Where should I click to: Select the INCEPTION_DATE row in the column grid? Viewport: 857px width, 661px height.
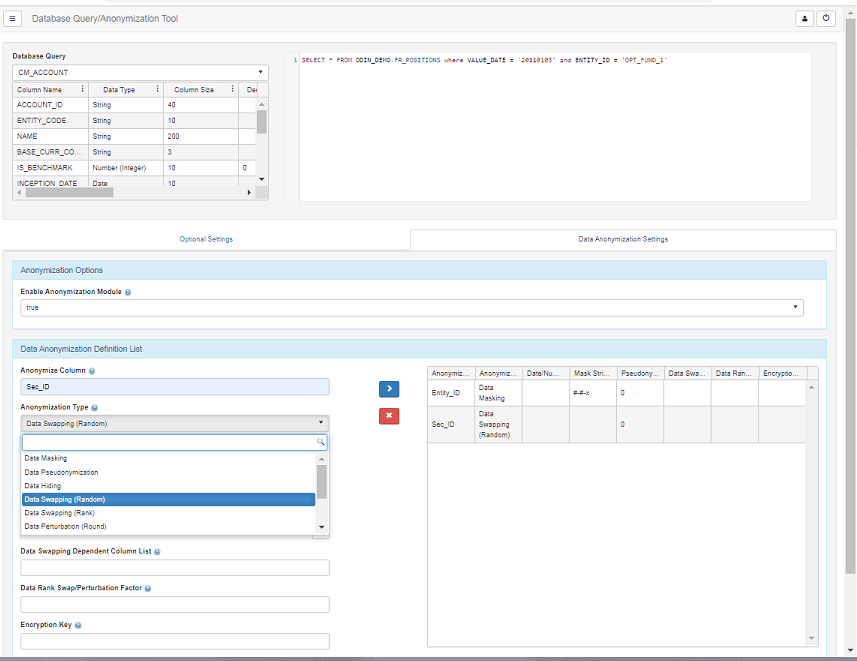tap(134, 182)
